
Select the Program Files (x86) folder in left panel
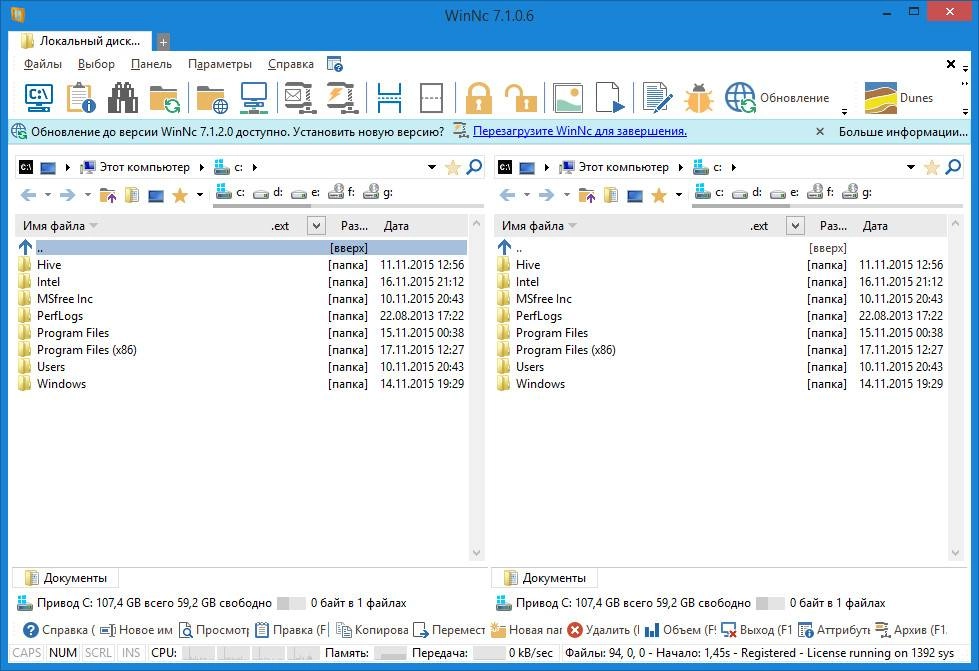pos(242,350)
